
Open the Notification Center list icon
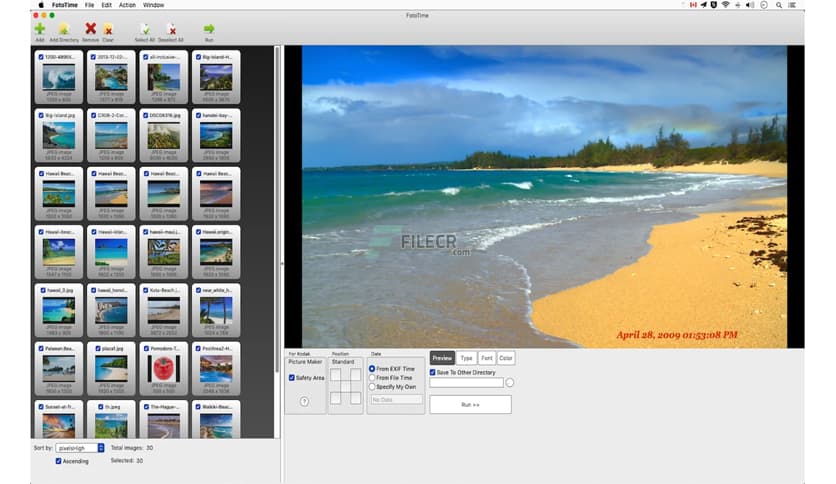792,5
